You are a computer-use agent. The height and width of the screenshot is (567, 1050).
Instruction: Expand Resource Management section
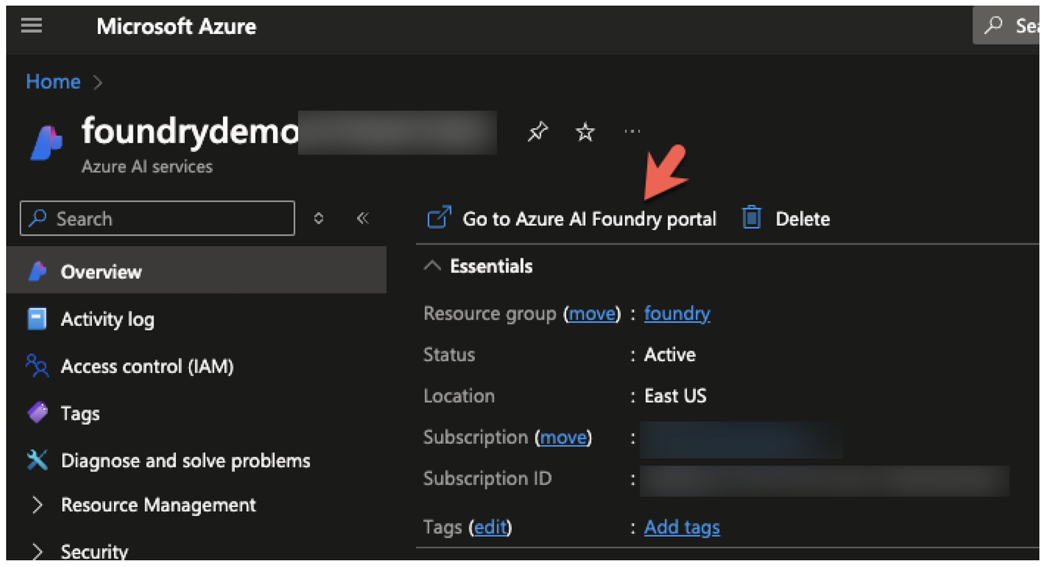158,505
